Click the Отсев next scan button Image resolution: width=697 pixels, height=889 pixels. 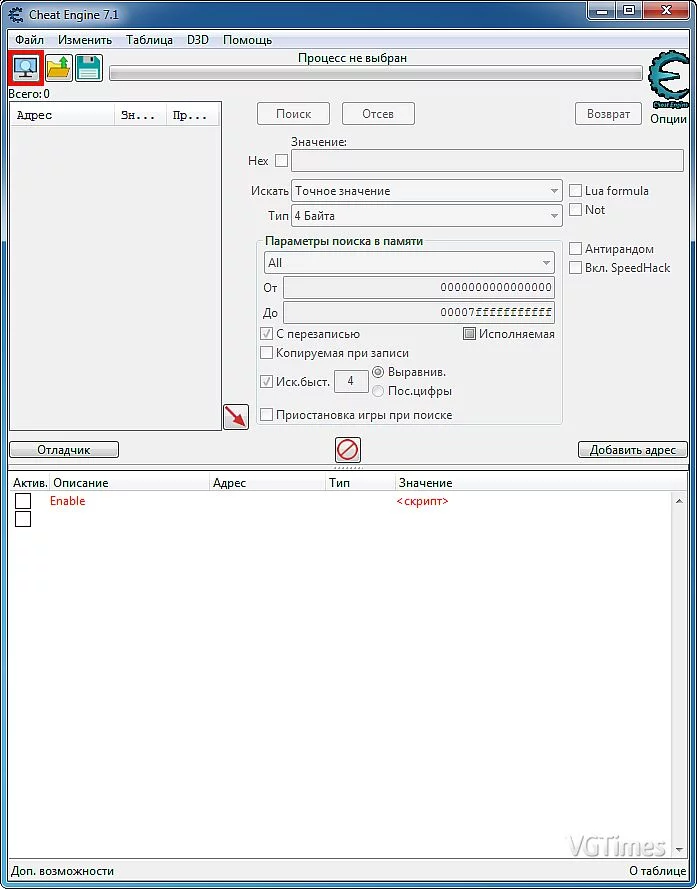pyautogui.click(x=378, y=114)
